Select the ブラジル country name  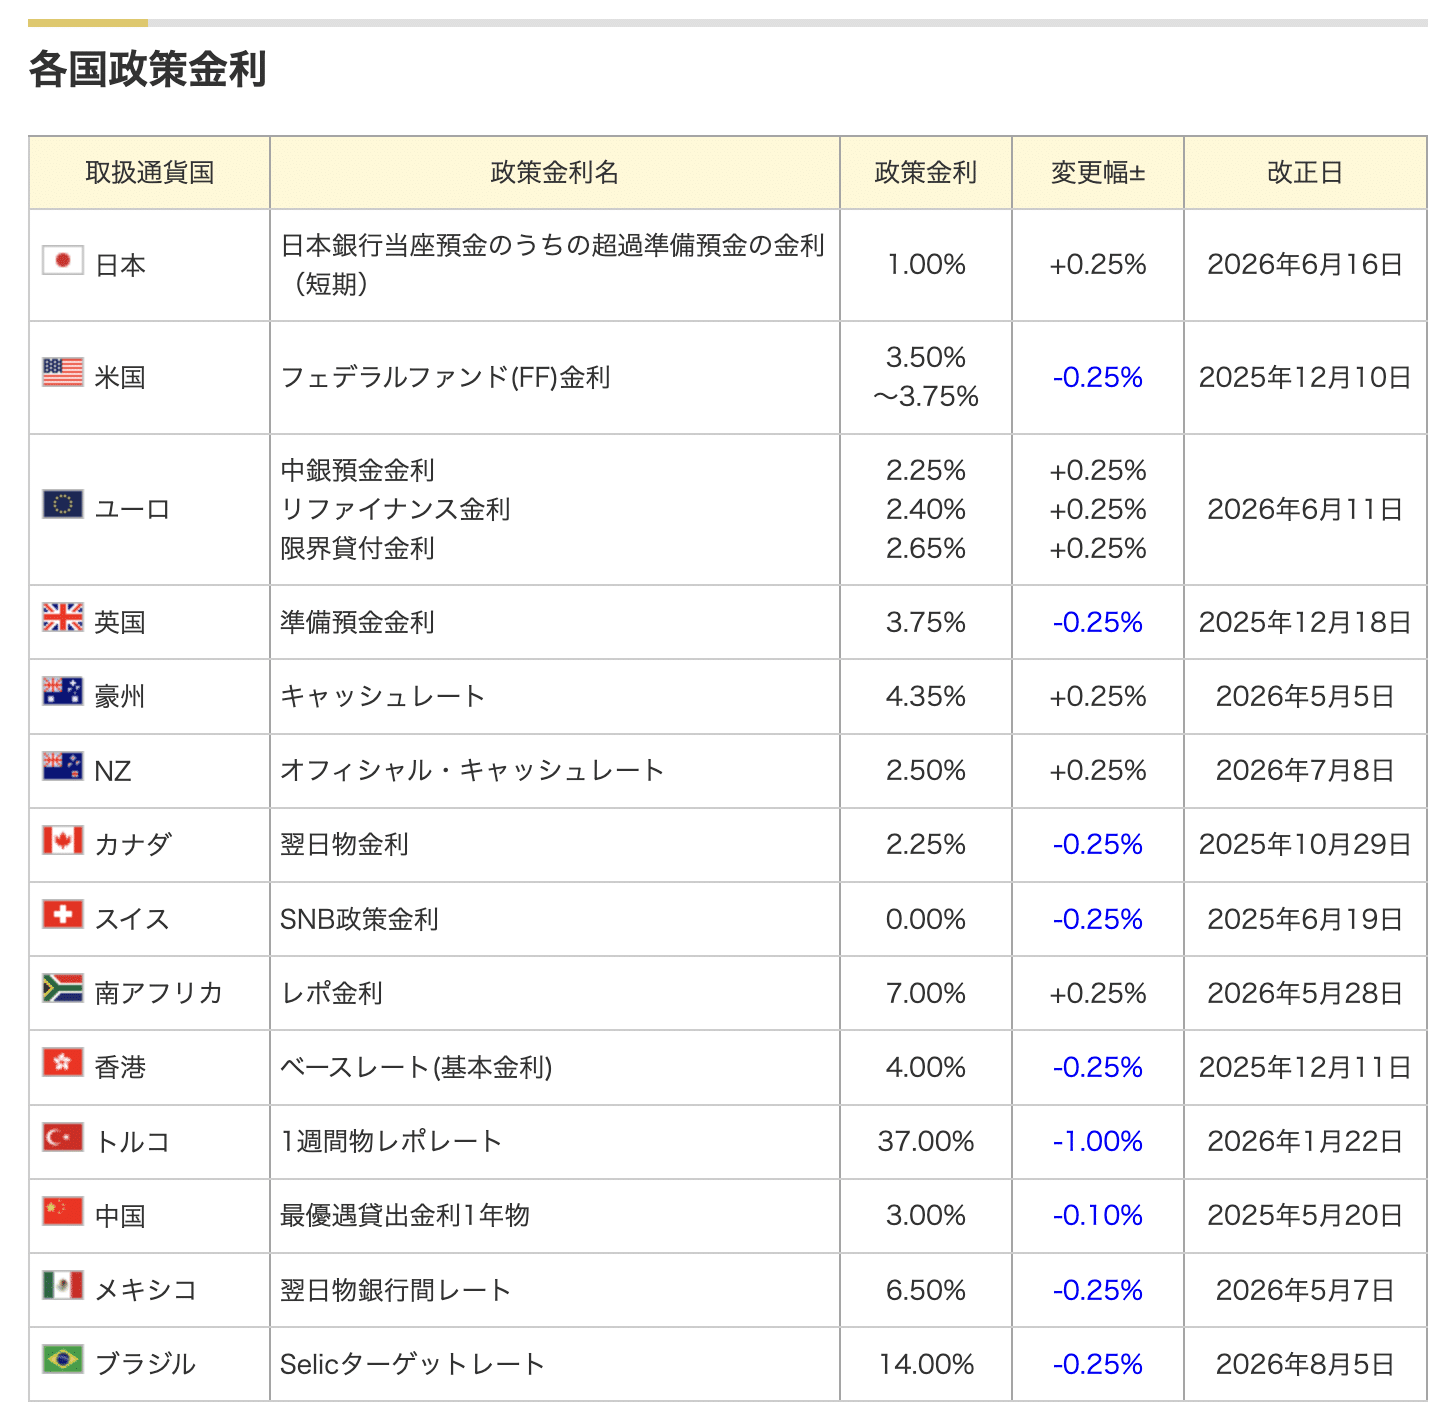(x=146, y=1364)
